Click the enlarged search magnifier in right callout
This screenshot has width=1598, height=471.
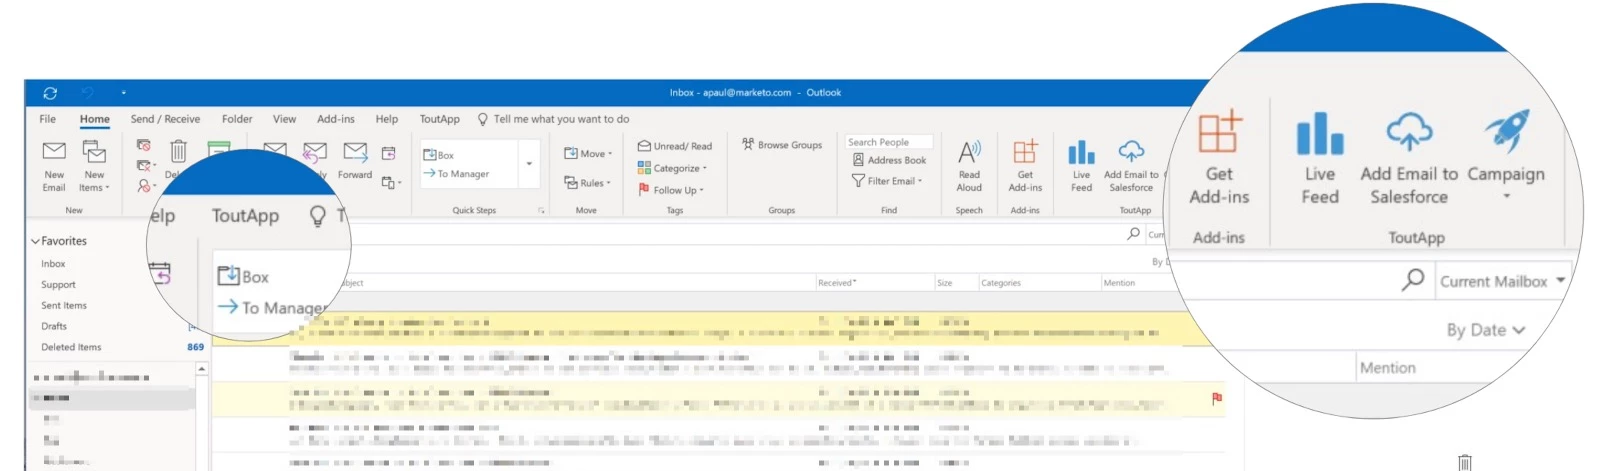point(1413,280)
